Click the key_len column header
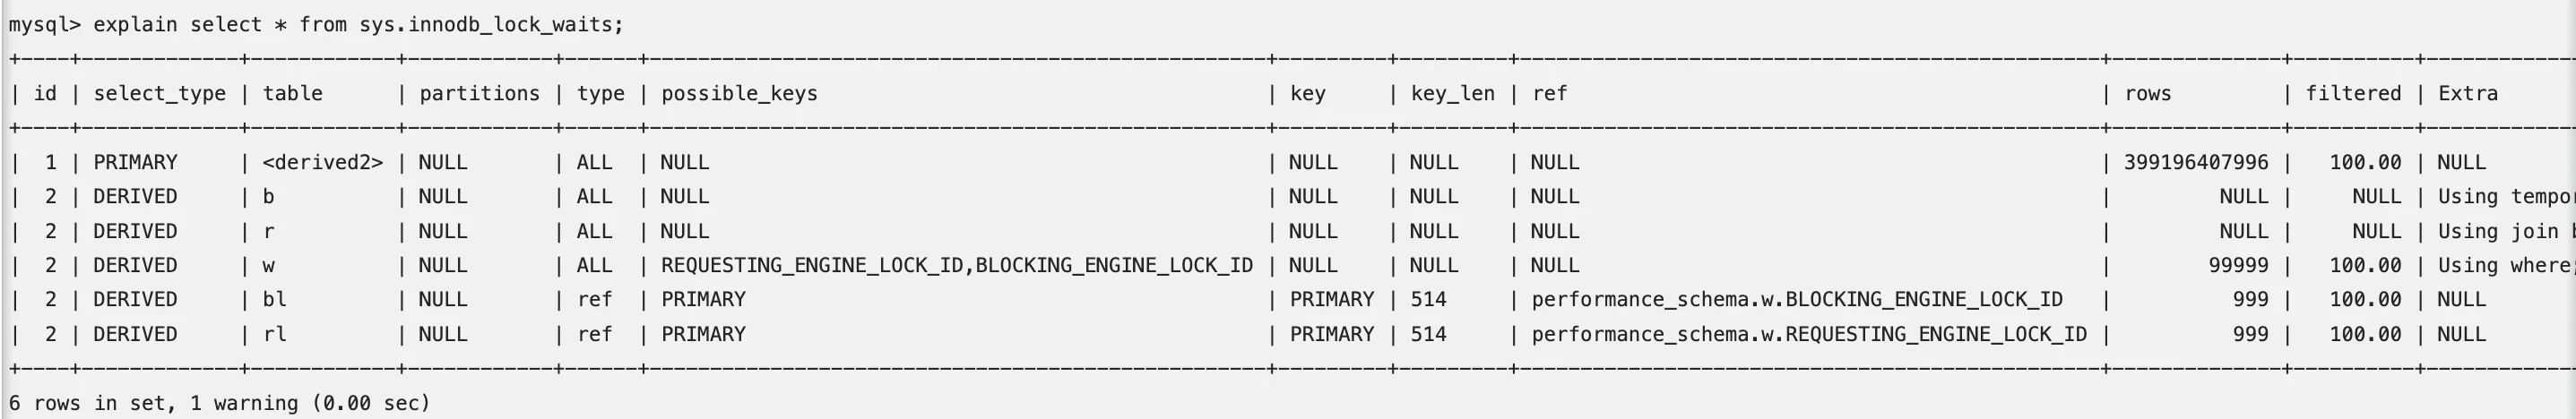The image size is (2576, 419). click(1452, 94)
